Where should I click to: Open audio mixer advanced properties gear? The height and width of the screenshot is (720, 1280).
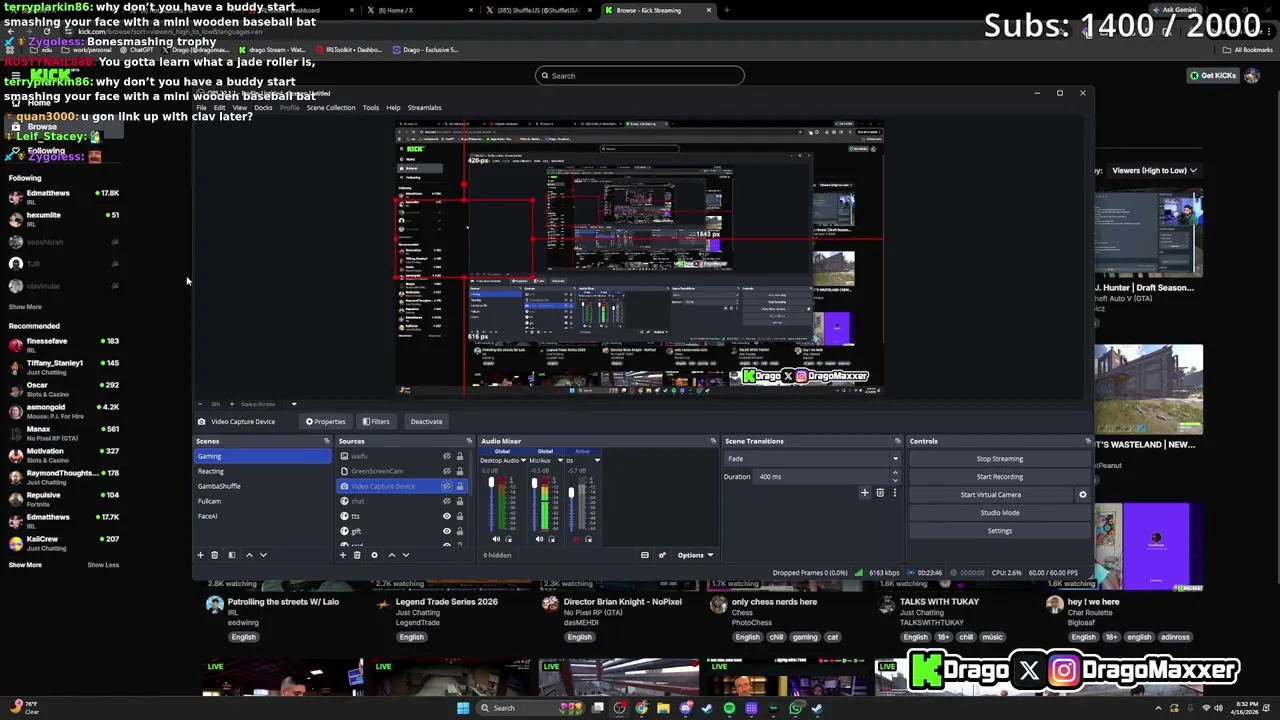(x=662, y=555)
